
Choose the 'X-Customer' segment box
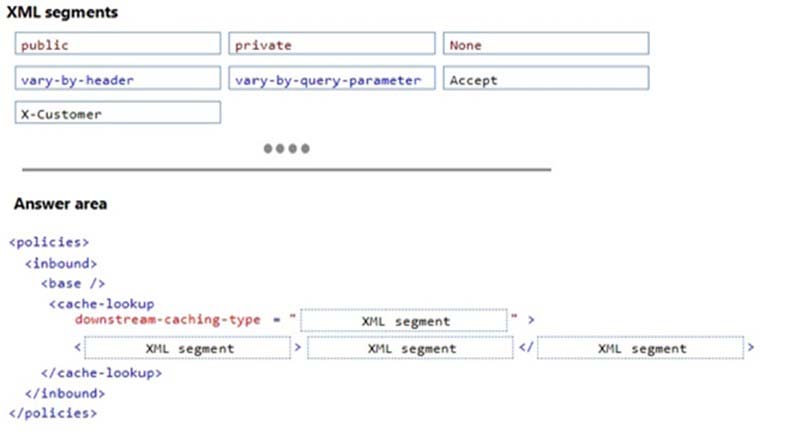point(117,113)
